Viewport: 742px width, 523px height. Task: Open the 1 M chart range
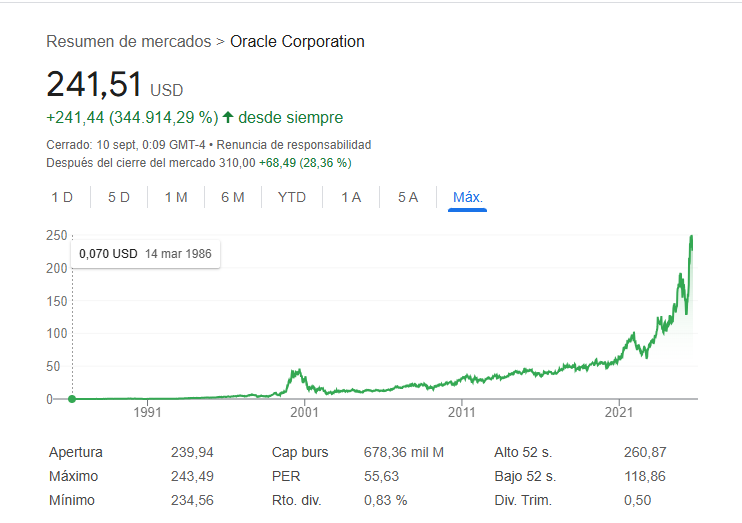point(176,197)
